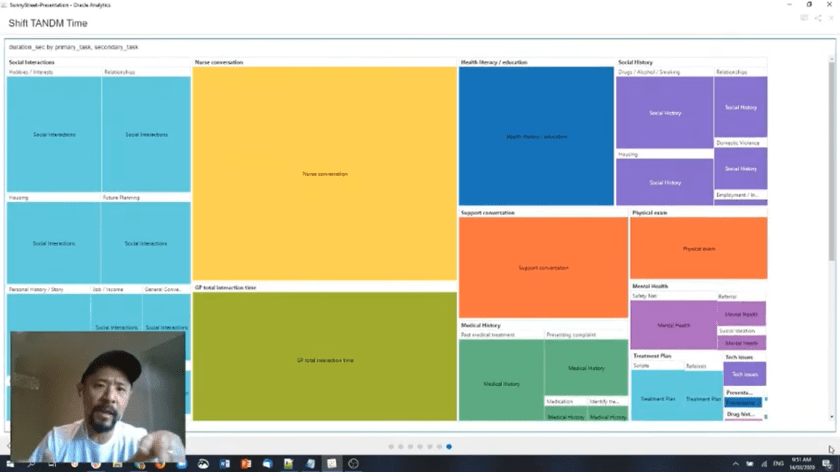
Task: Close presentation mode with the header X icon
Action: [x=830, y=18]
